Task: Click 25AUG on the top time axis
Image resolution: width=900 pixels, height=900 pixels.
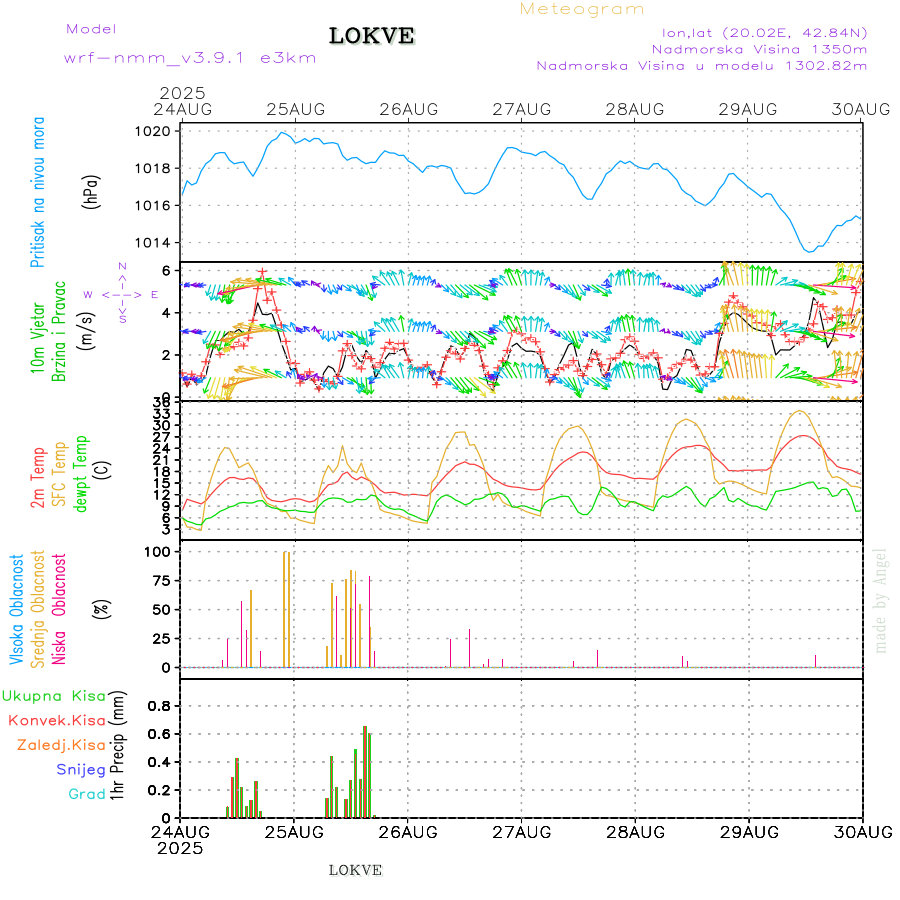Action: coord(294,108)
